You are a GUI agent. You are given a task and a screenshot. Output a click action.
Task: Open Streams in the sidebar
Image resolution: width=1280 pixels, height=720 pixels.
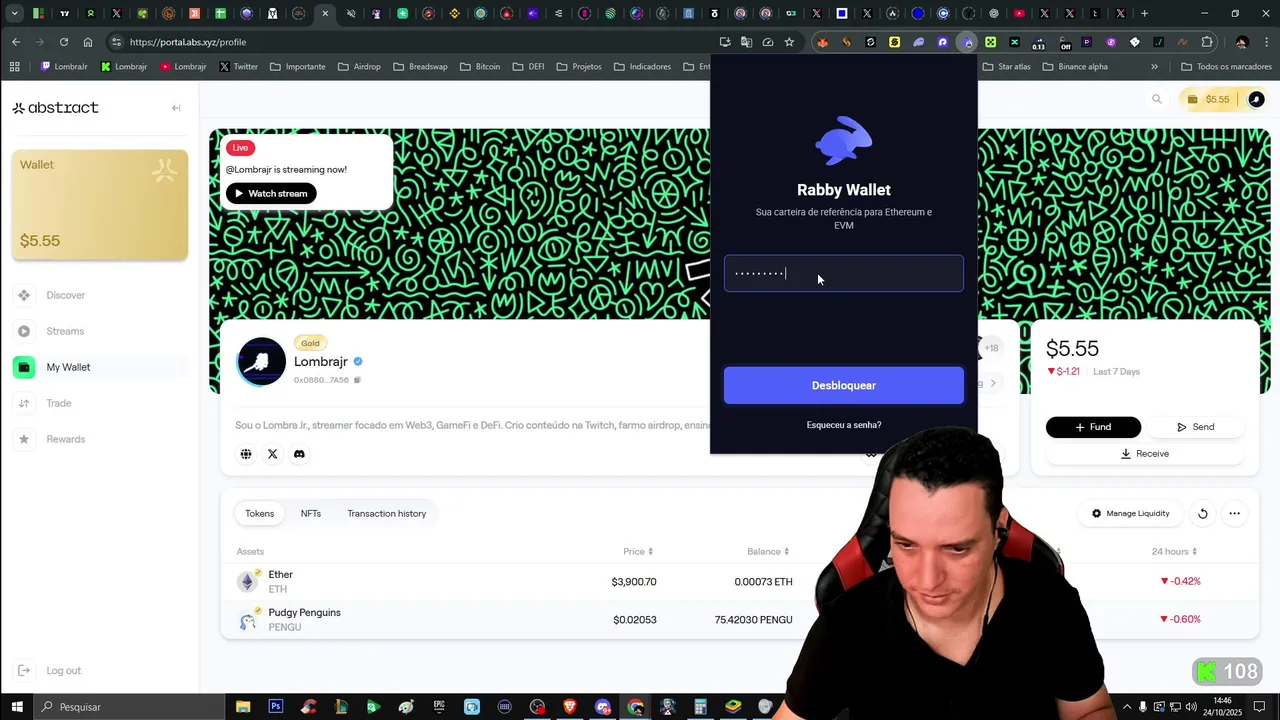click(65, 331)
